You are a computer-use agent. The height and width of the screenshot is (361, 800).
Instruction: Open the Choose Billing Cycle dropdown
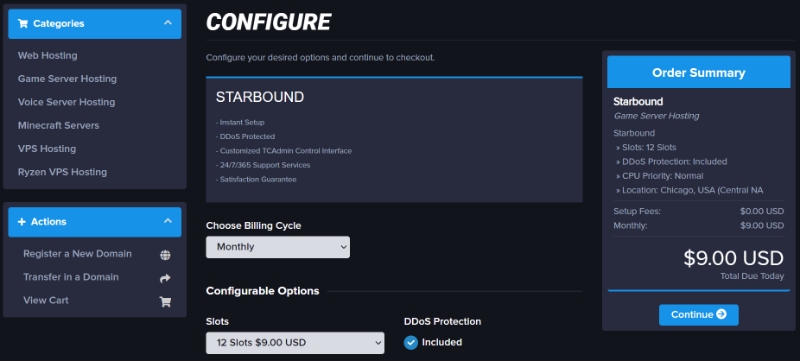[278, 247]
